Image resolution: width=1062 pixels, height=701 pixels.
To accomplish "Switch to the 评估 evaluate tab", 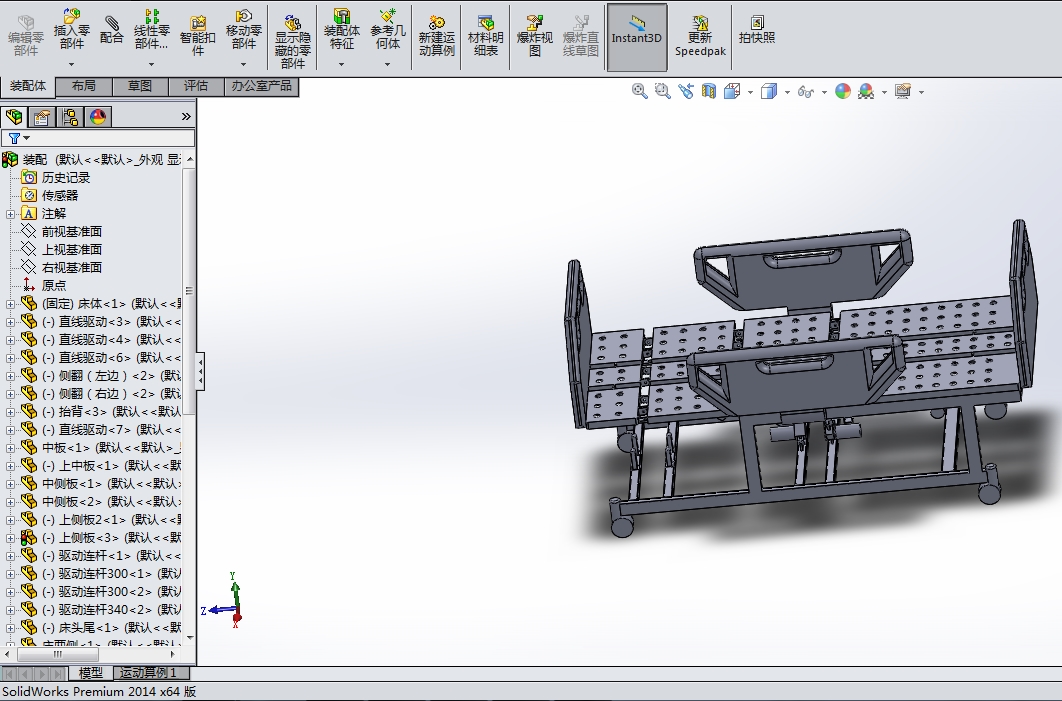I will pos(196,86).
